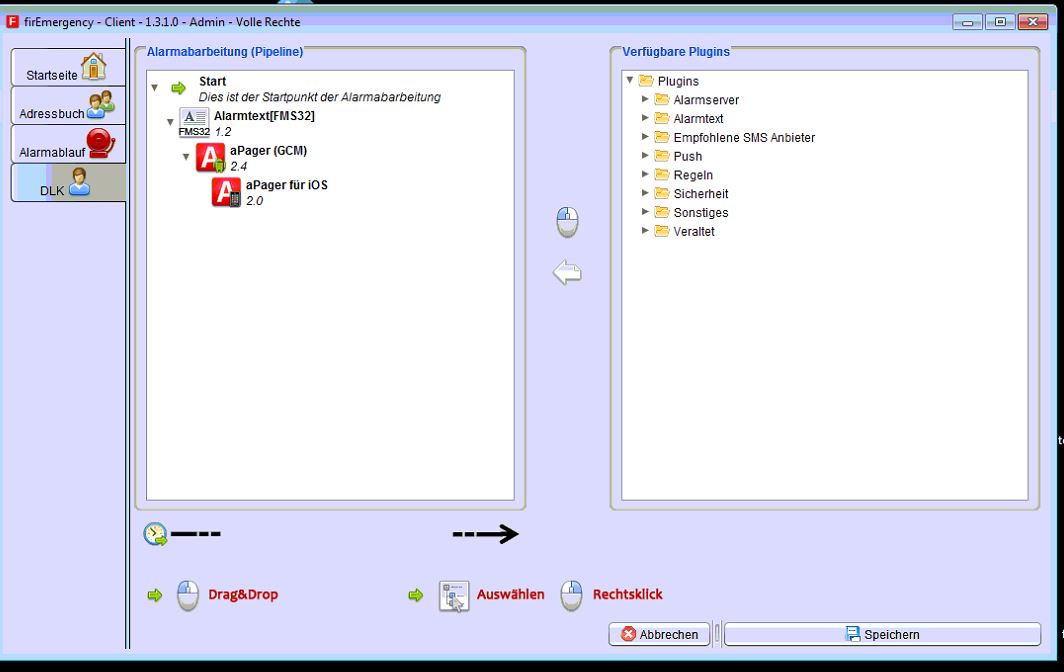Collapse the root Plugins folder

630,80
